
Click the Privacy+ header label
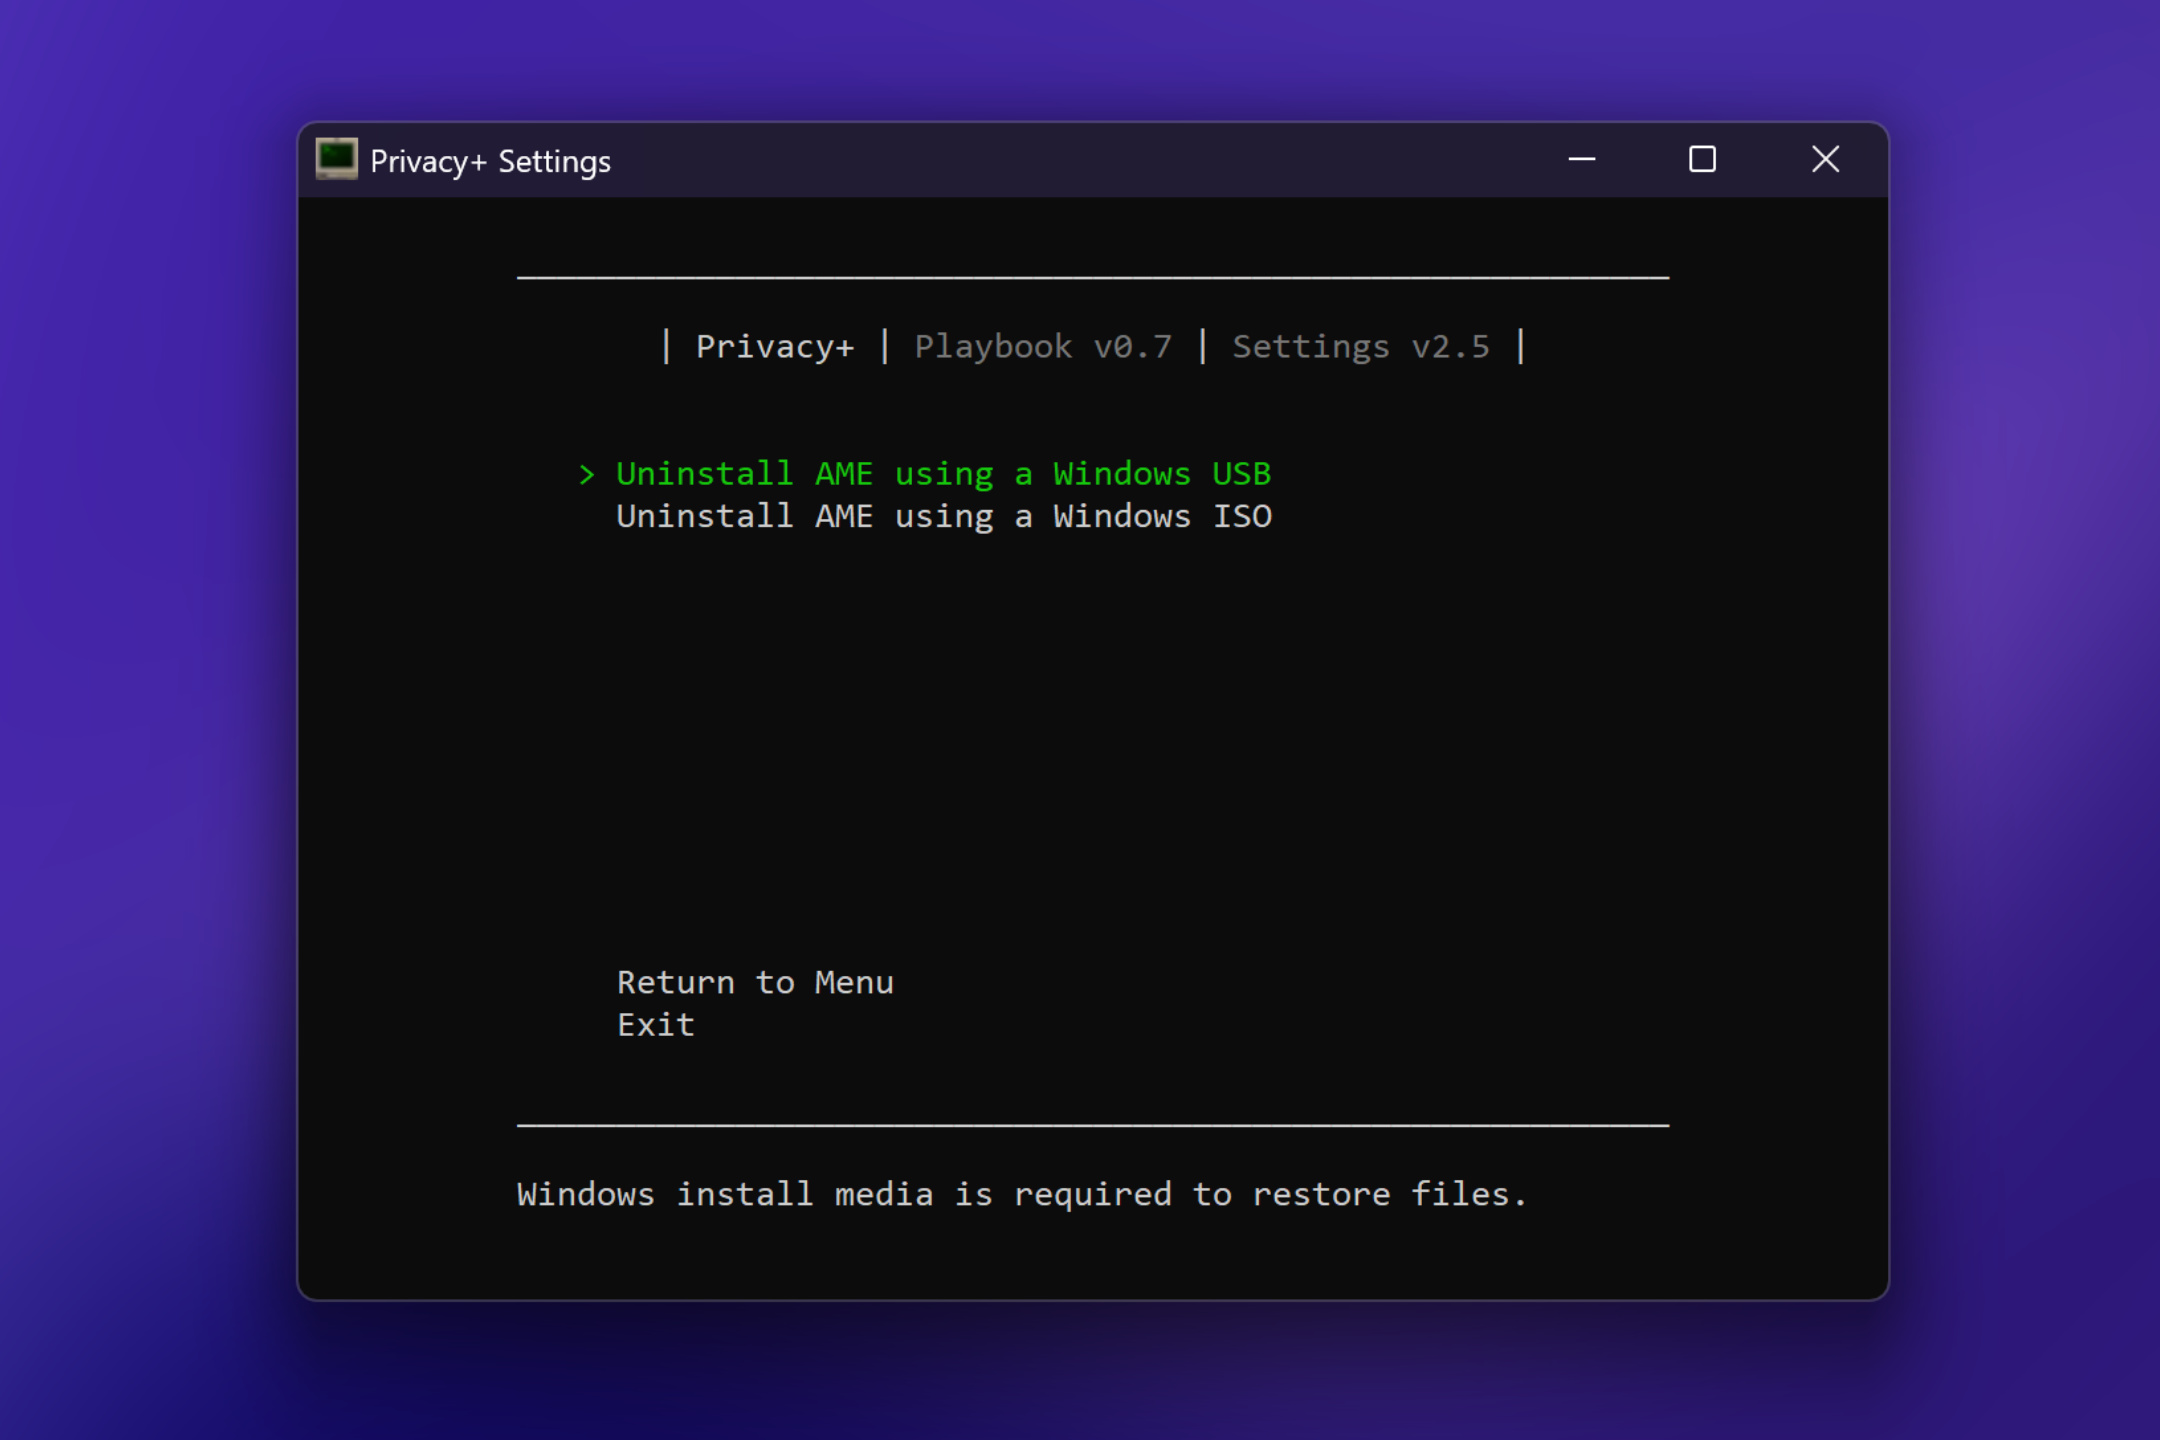point(775,347)
